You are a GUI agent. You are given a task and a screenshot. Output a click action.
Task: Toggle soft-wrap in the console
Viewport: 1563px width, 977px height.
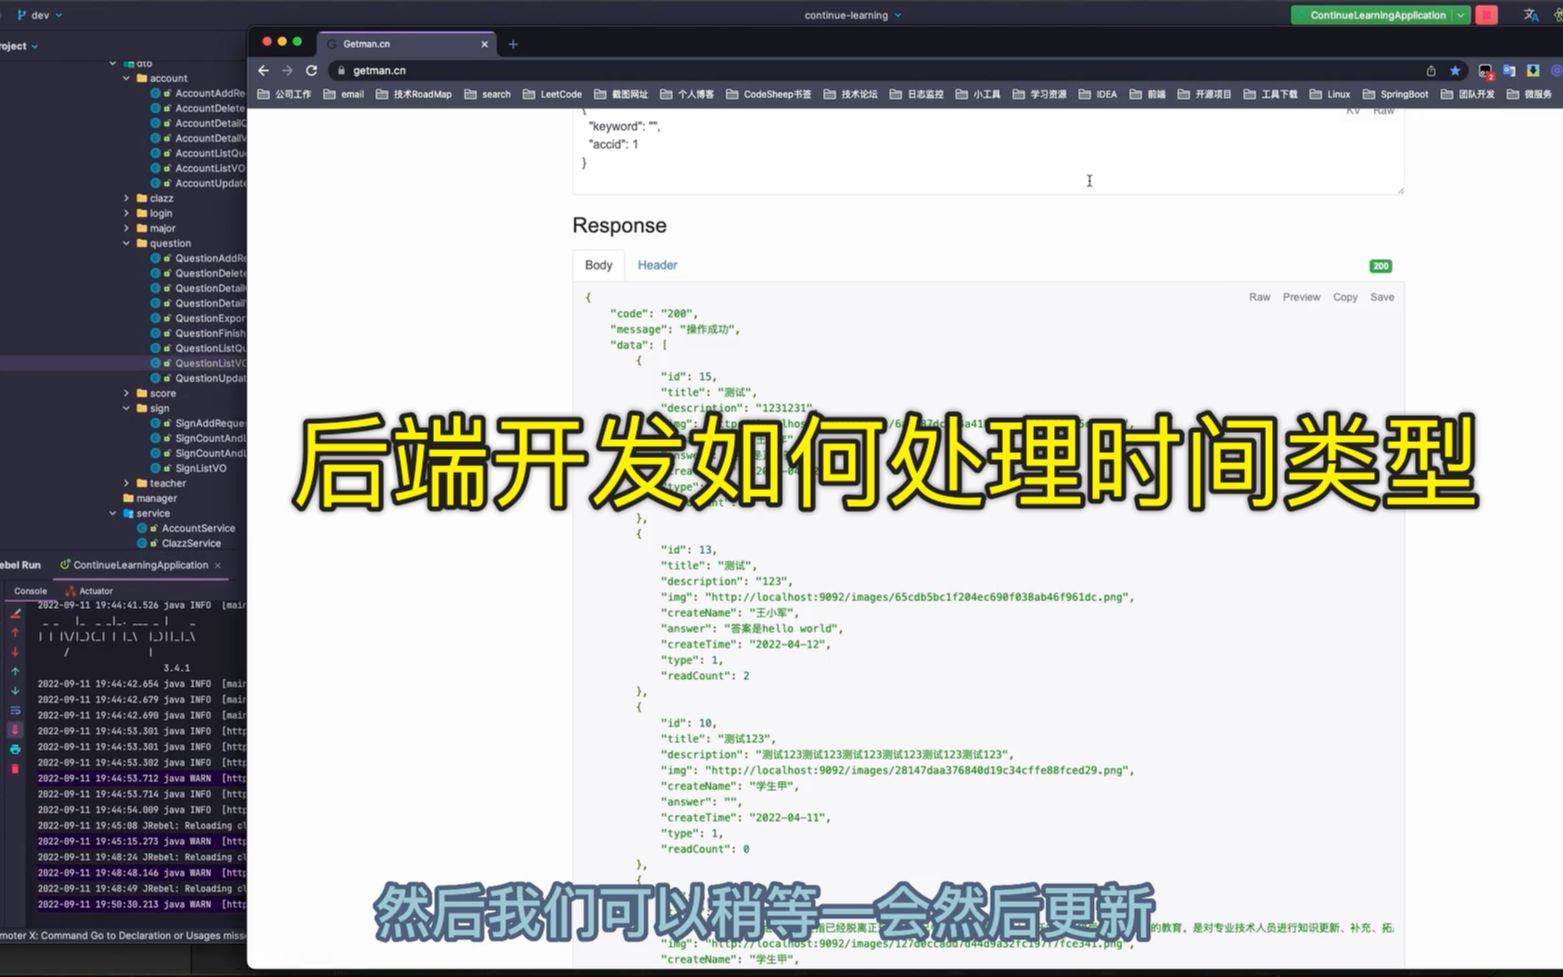click(15, 710)
